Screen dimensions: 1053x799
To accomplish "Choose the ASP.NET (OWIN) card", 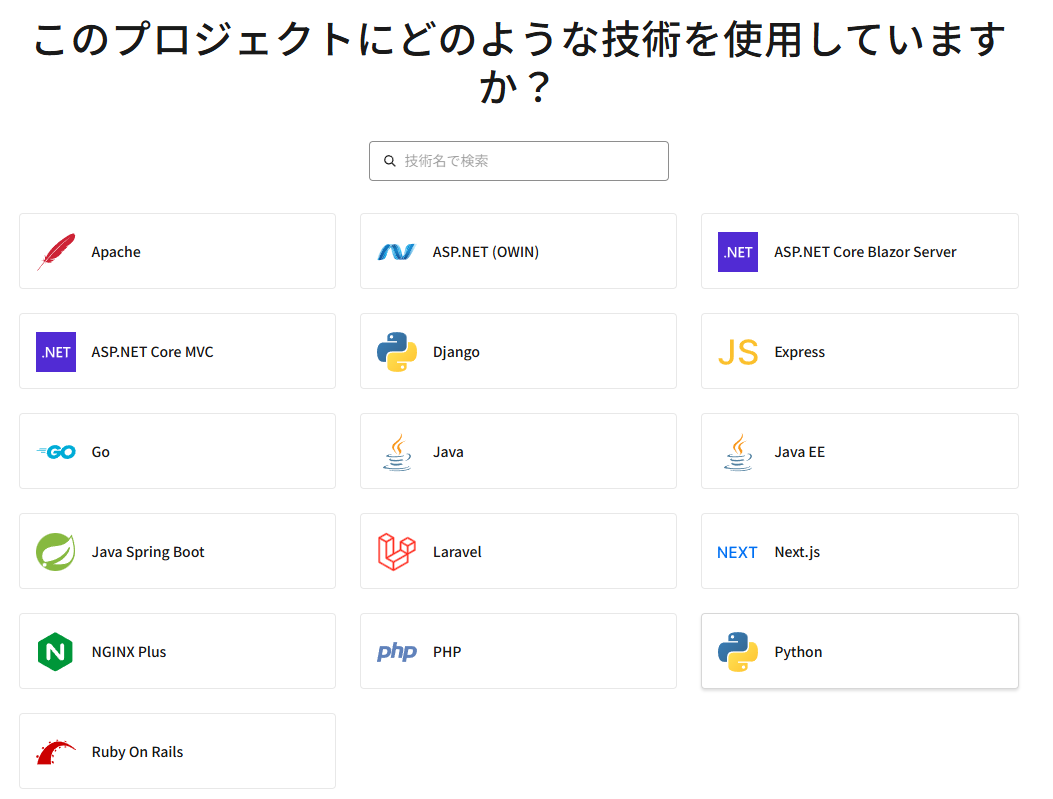I will click(518, 252).
